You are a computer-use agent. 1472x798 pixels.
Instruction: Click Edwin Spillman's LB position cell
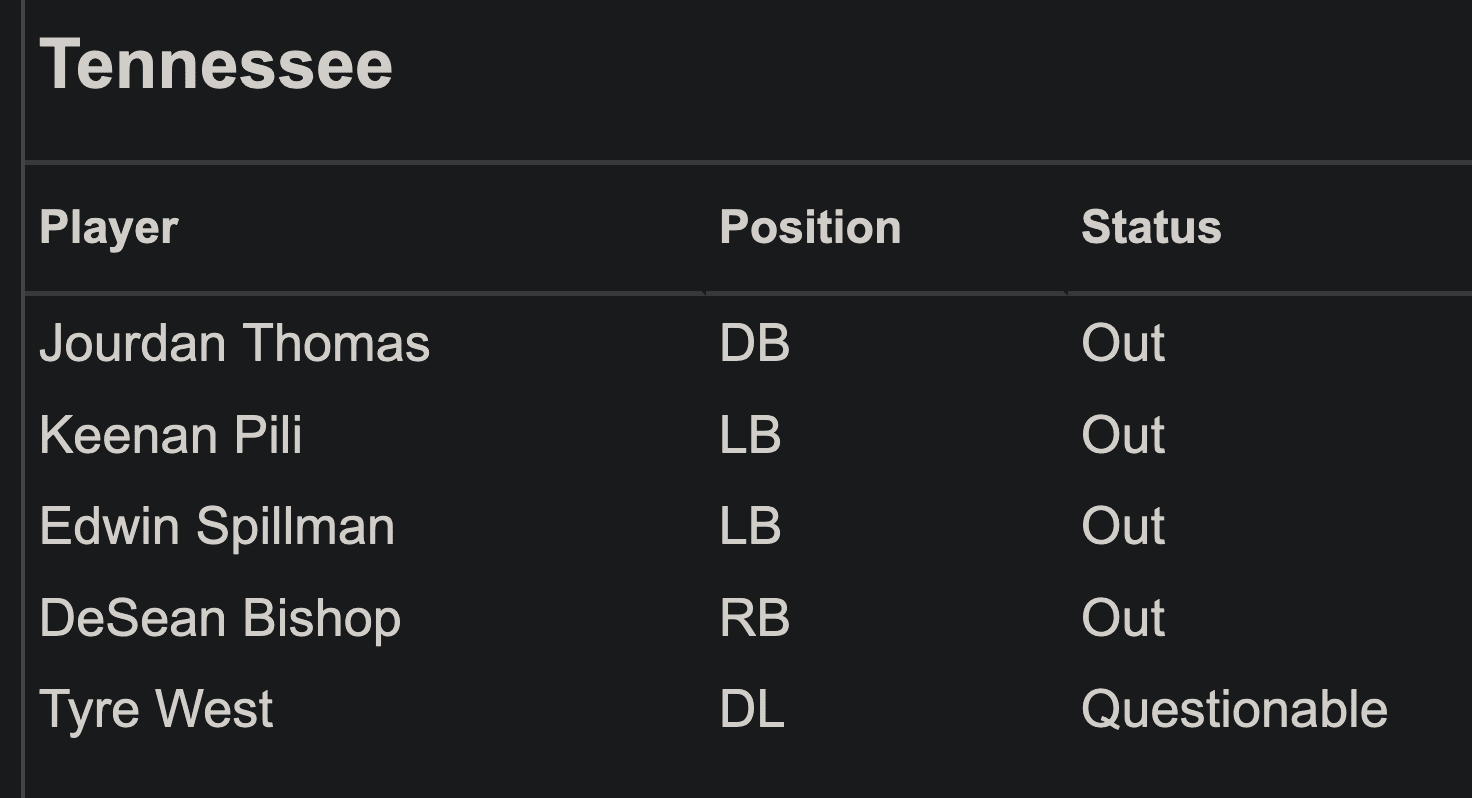pyautogui.click(x=750, y=526)
